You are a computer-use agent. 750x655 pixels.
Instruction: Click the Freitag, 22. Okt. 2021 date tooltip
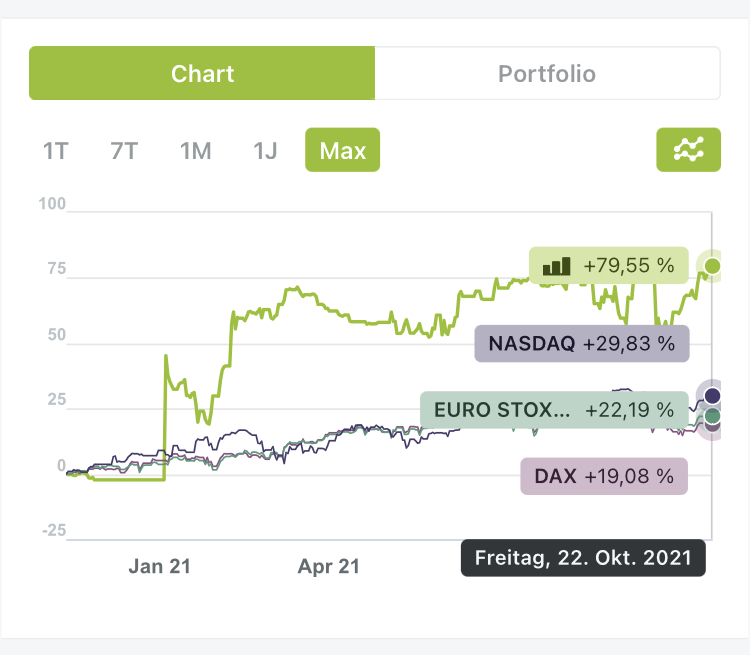pos(583,558)
